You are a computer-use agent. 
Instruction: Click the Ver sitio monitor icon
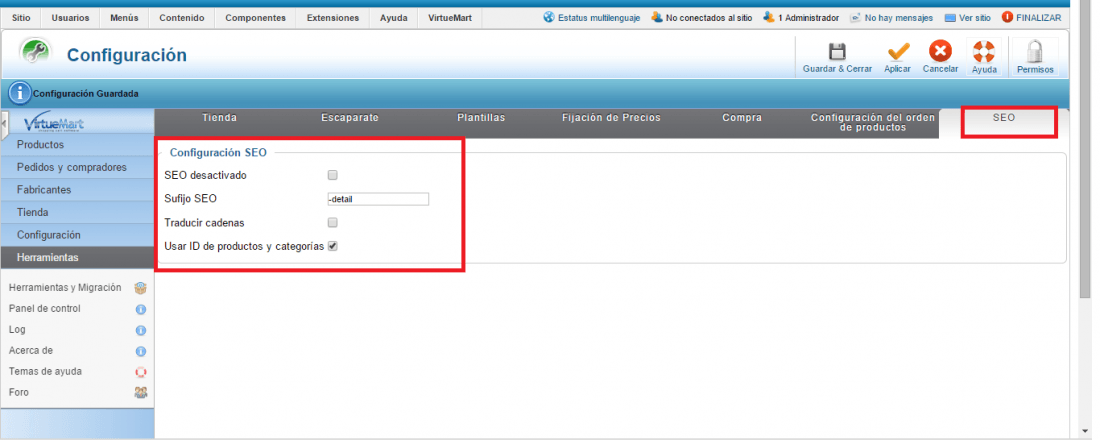(950, 18)
